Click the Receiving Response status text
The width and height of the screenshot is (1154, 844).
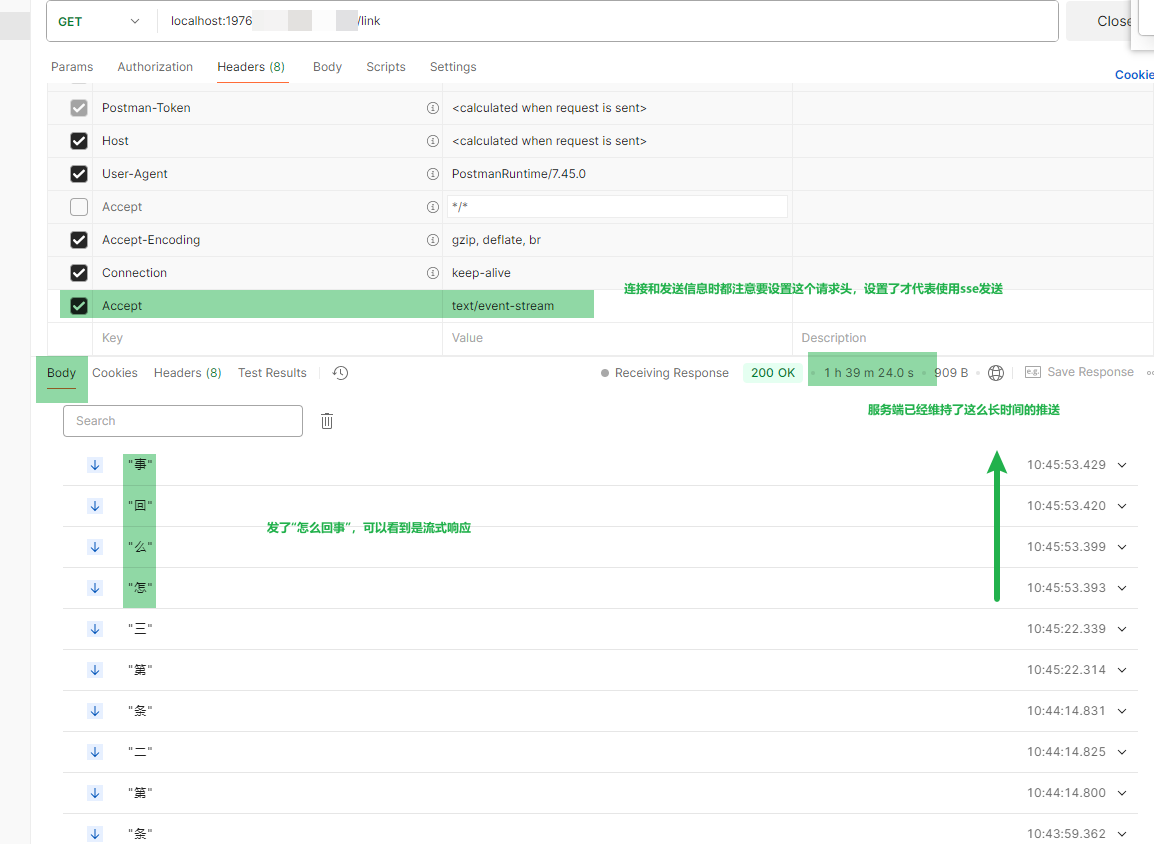click(x=671, y=373)
